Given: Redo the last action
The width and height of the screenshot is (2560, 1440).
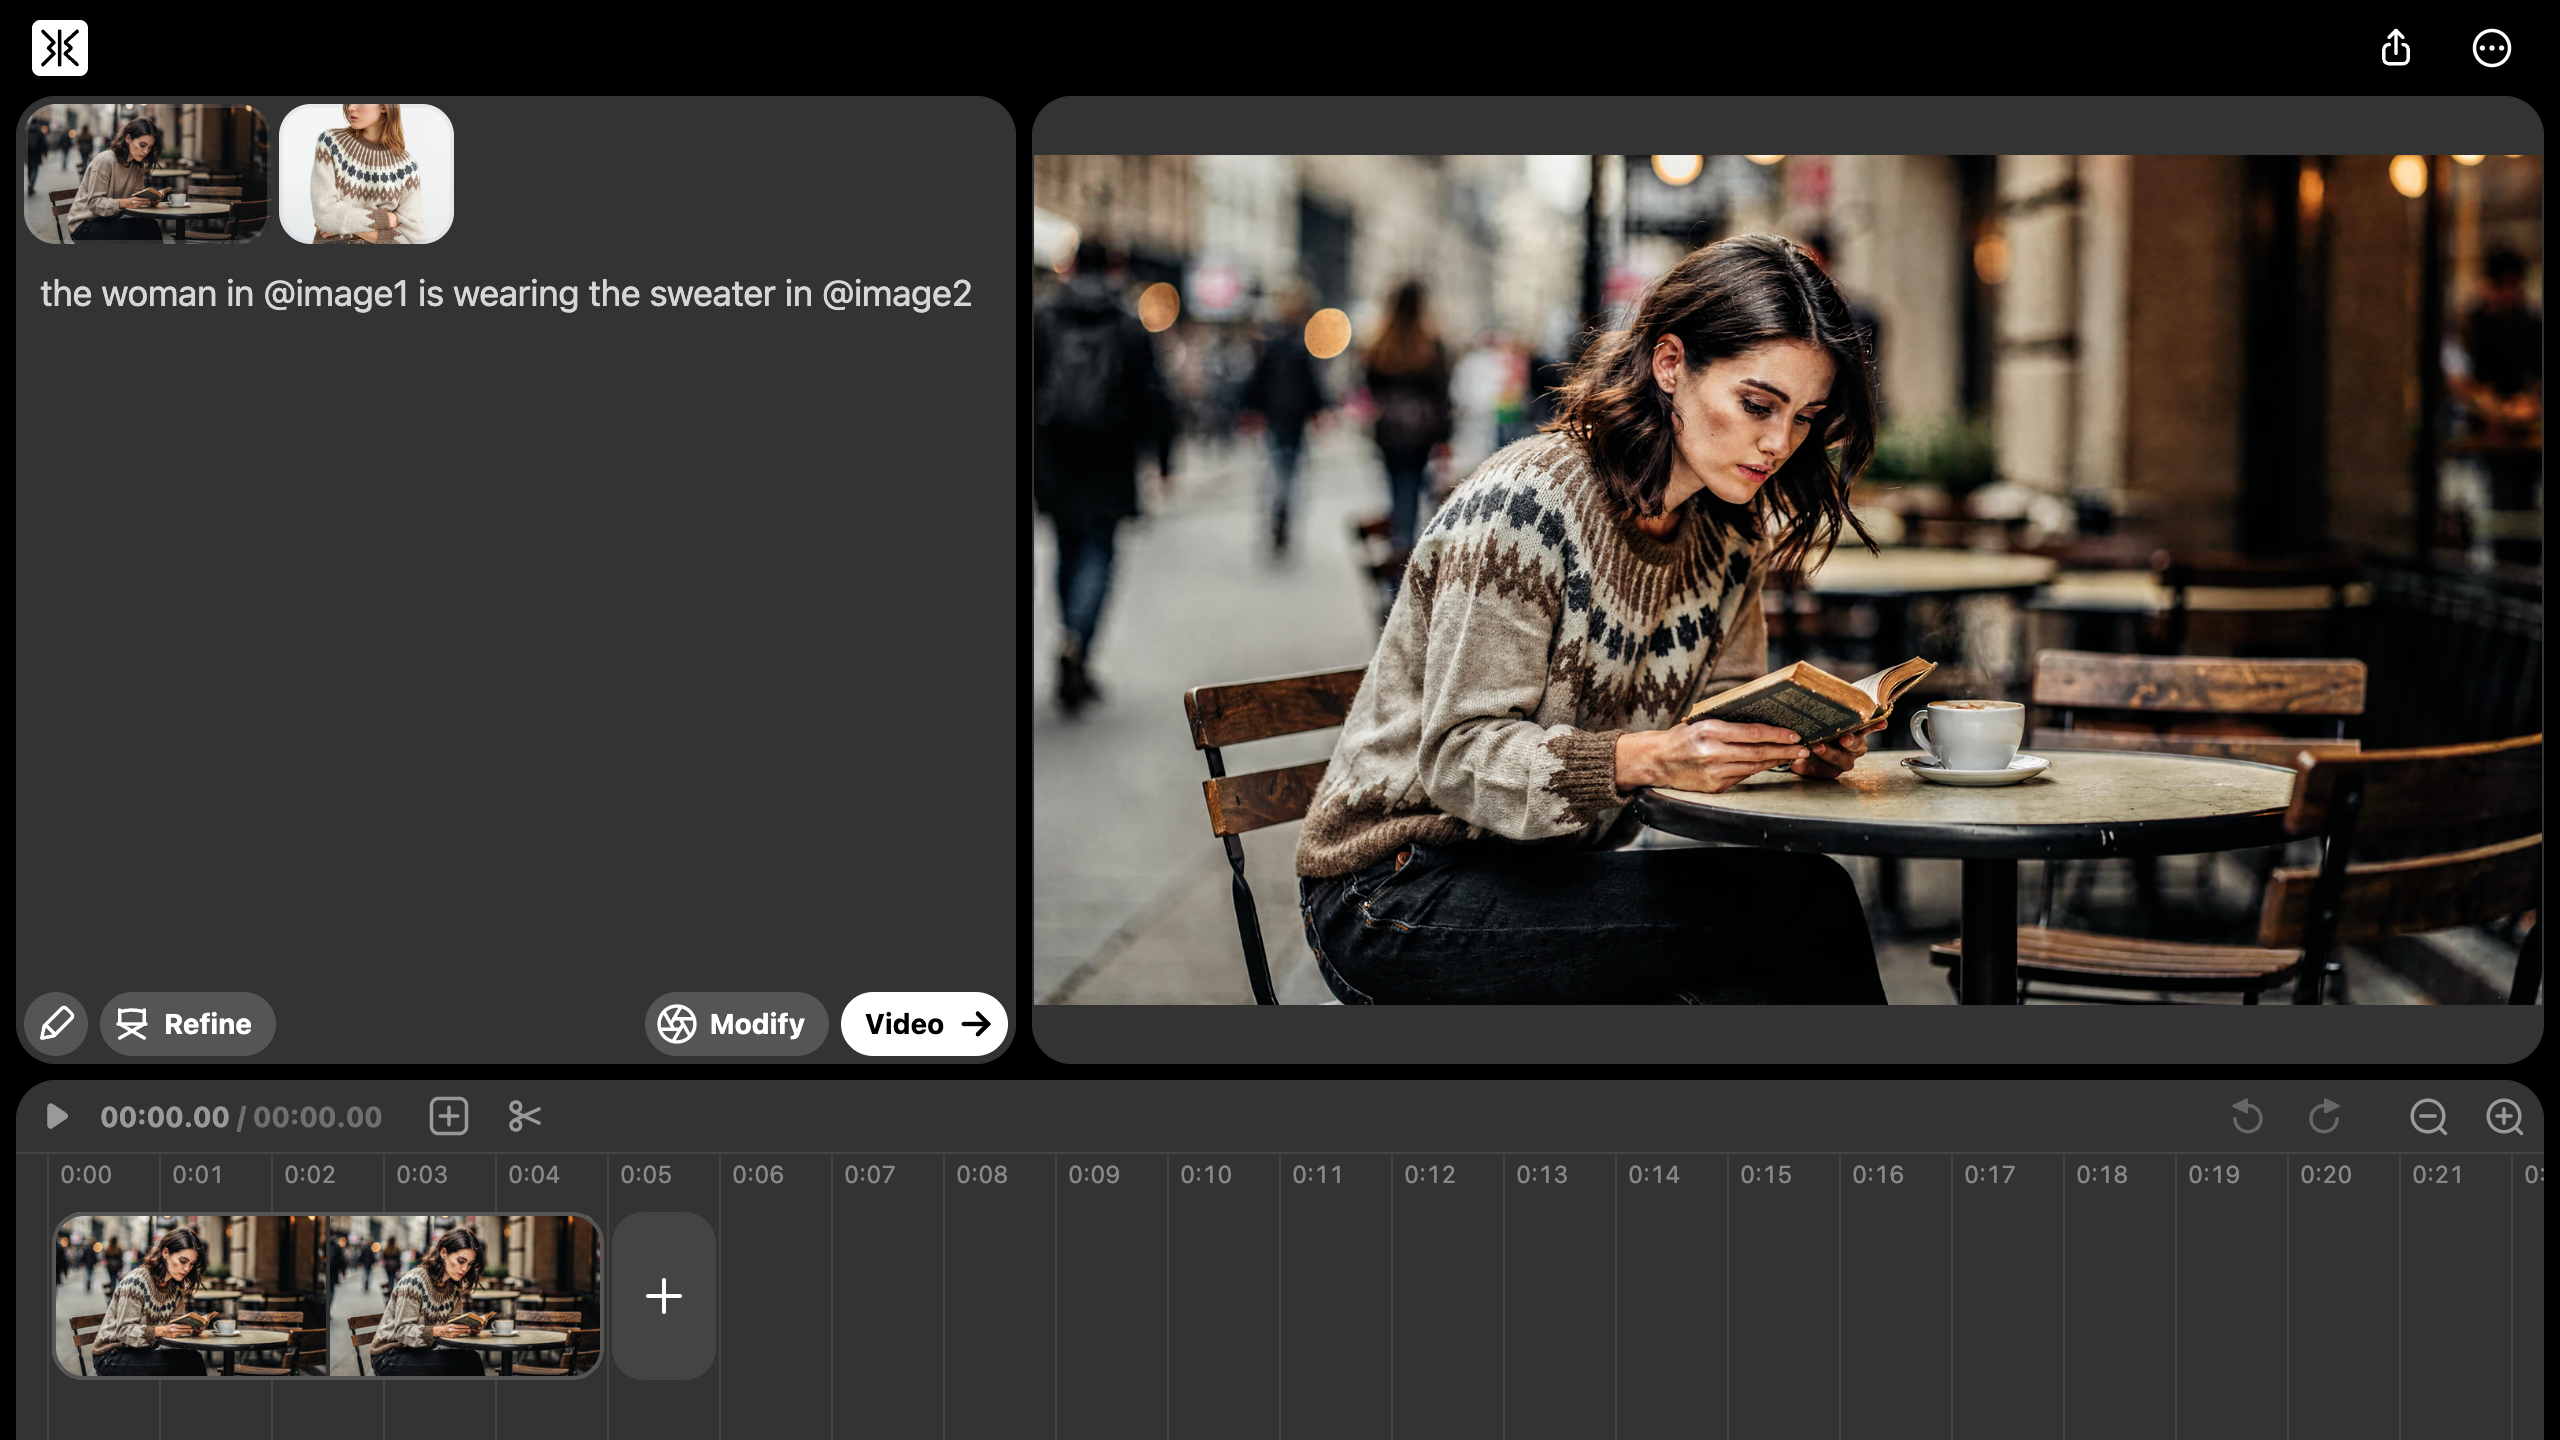Looking at the screenshot, I should tap(2324, 1116).
